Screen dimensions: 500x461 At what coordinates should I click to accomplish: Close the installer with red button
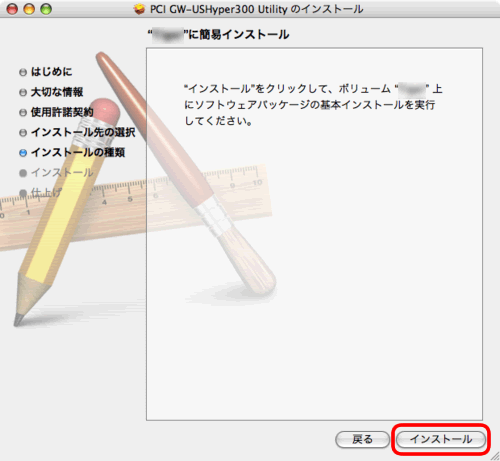pyautogui.click(x=12, y=9)
